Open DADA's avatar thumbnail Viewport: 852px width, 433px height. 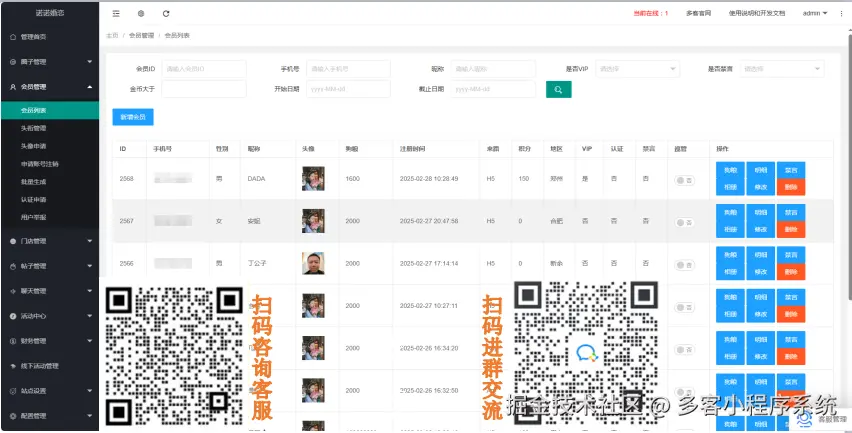coord(314,179)
